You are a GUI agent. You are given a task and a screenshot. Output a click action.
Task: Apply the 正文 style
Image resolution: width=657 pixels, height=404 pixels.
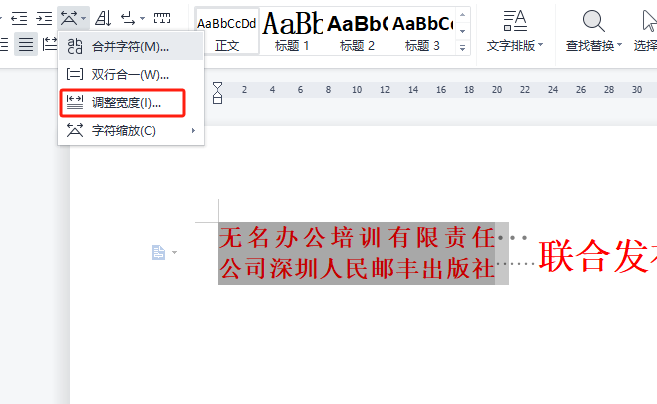coord(227,31)
